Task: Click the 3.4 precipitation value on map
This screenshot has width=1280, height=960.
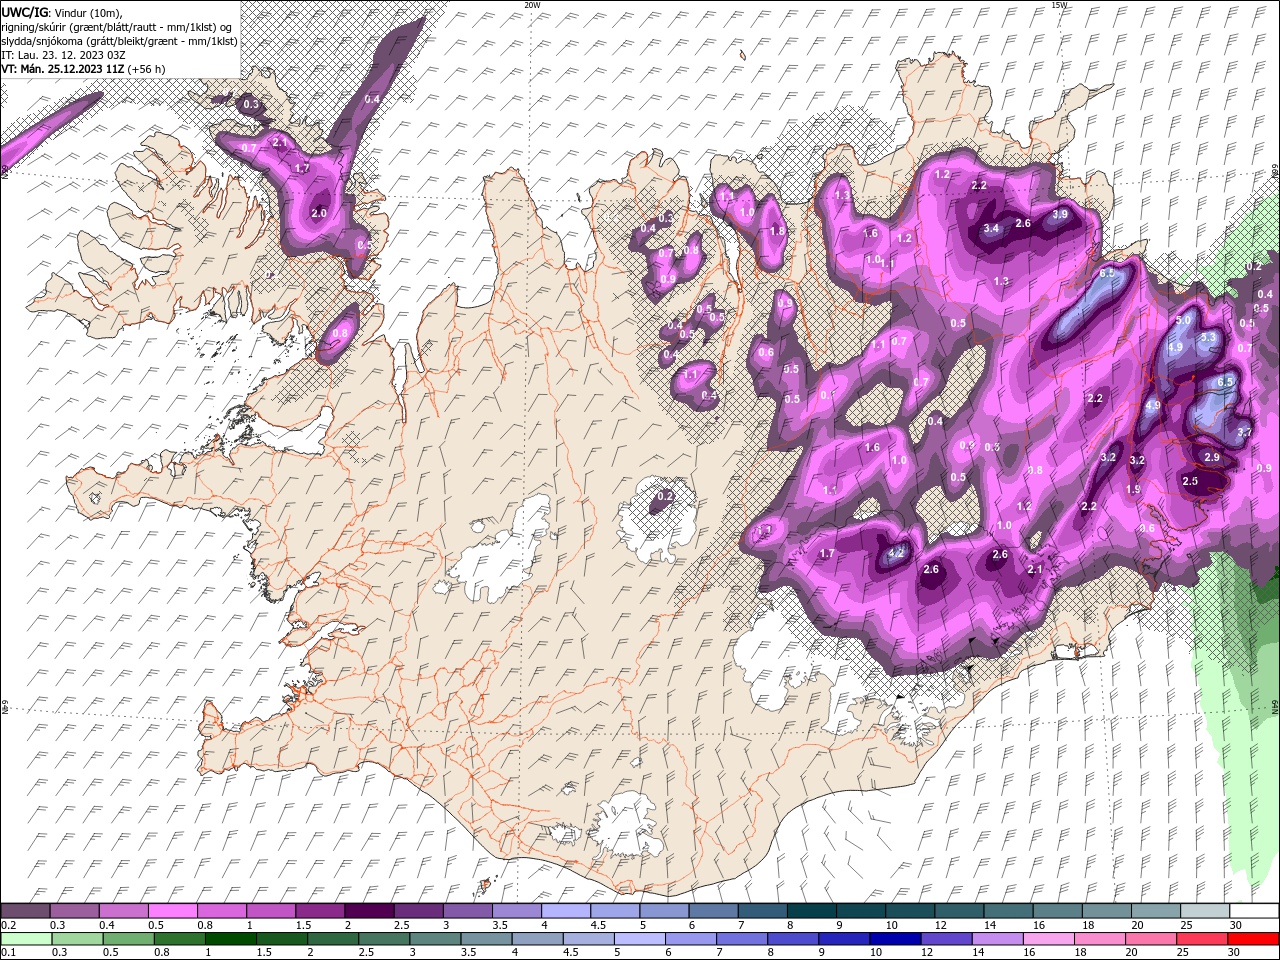Action: tap(991, 228)
